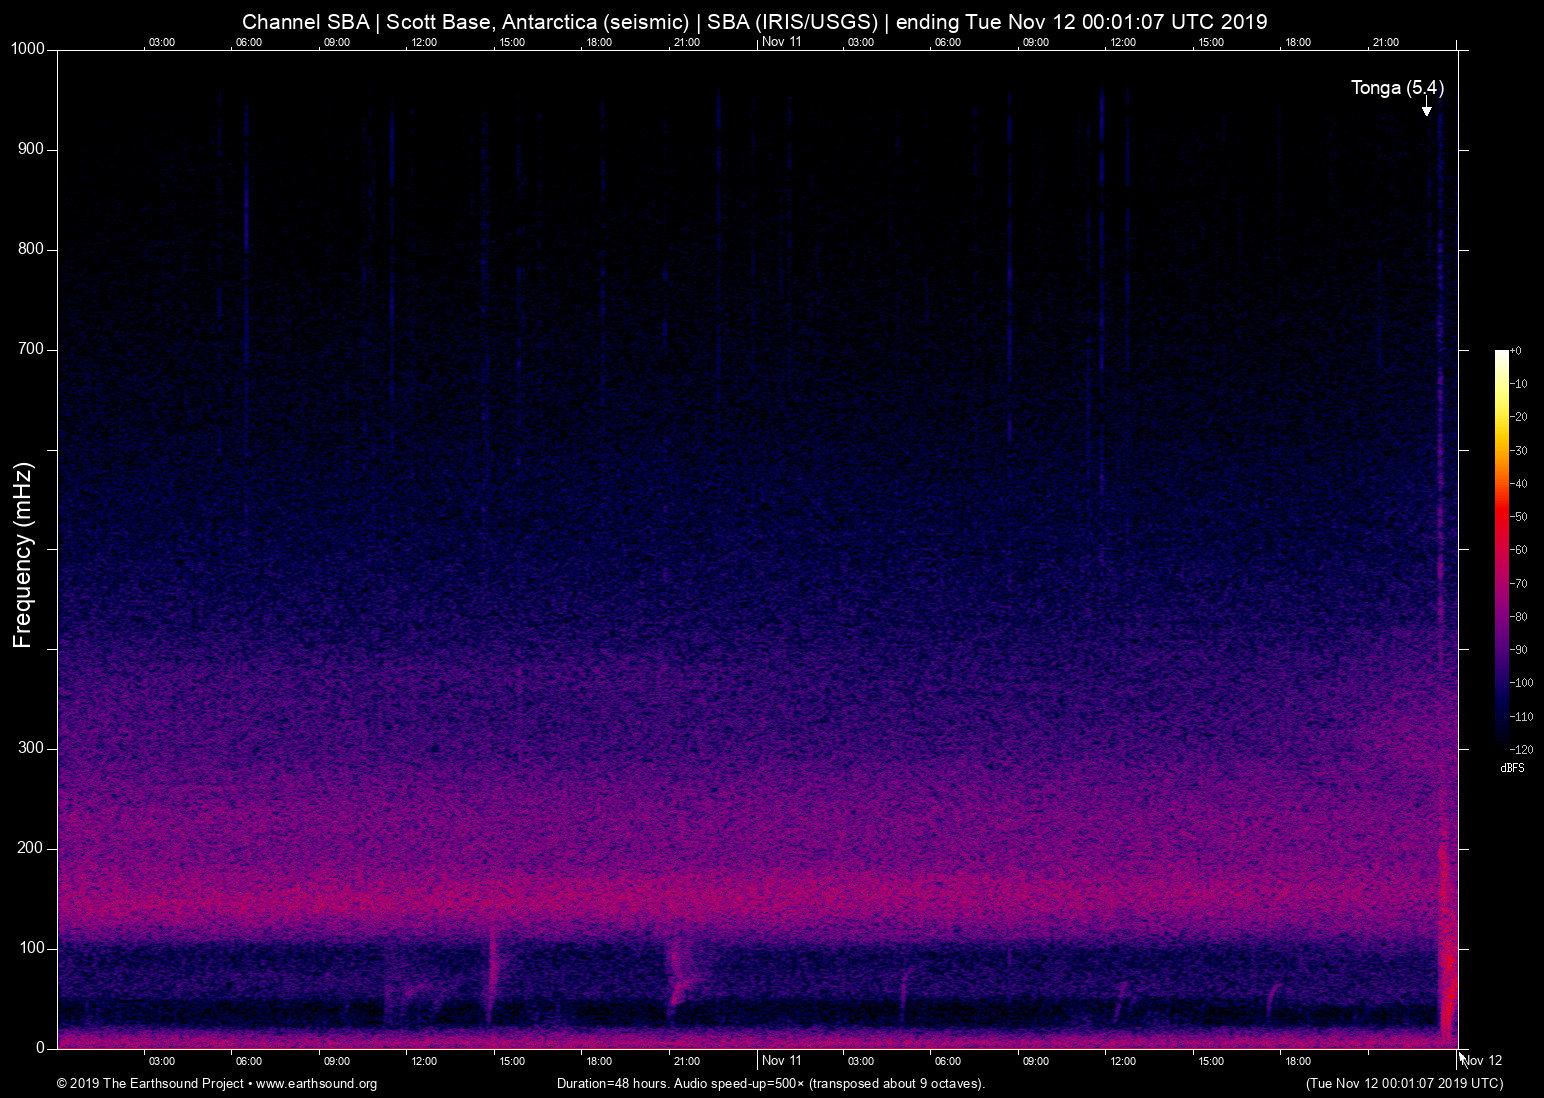Screen dimensions: 1544x1098
Task: Open the www.earthsound.org link in the footer
Action: (316, 1084)
